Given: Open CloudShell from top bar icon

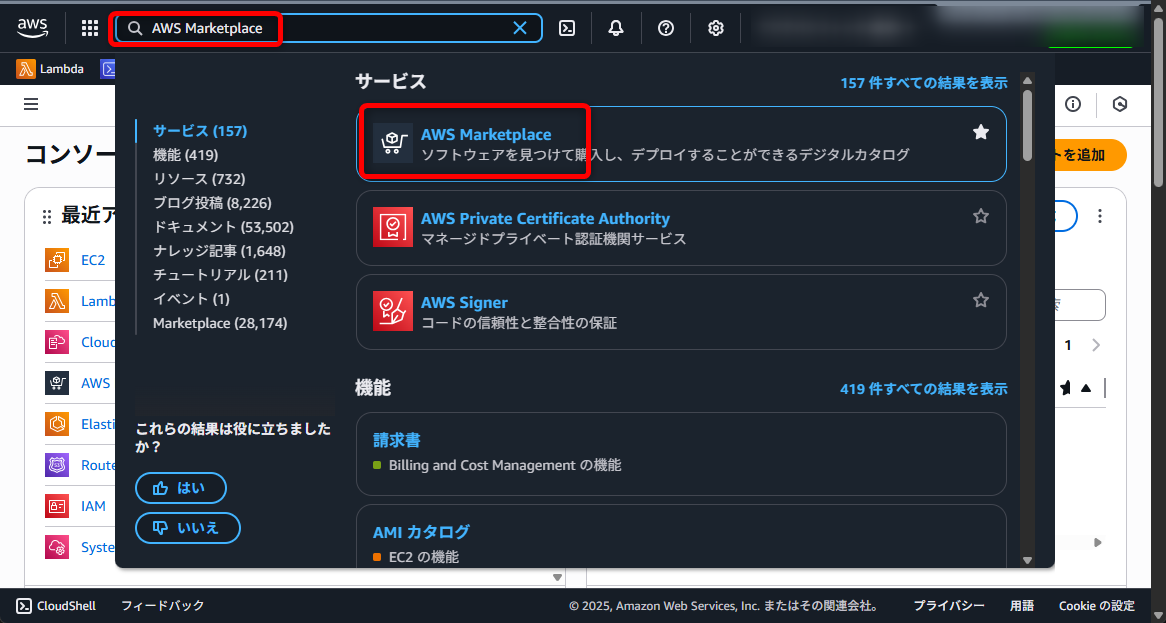Looking at the screenshot, I should tap(567, 28).
